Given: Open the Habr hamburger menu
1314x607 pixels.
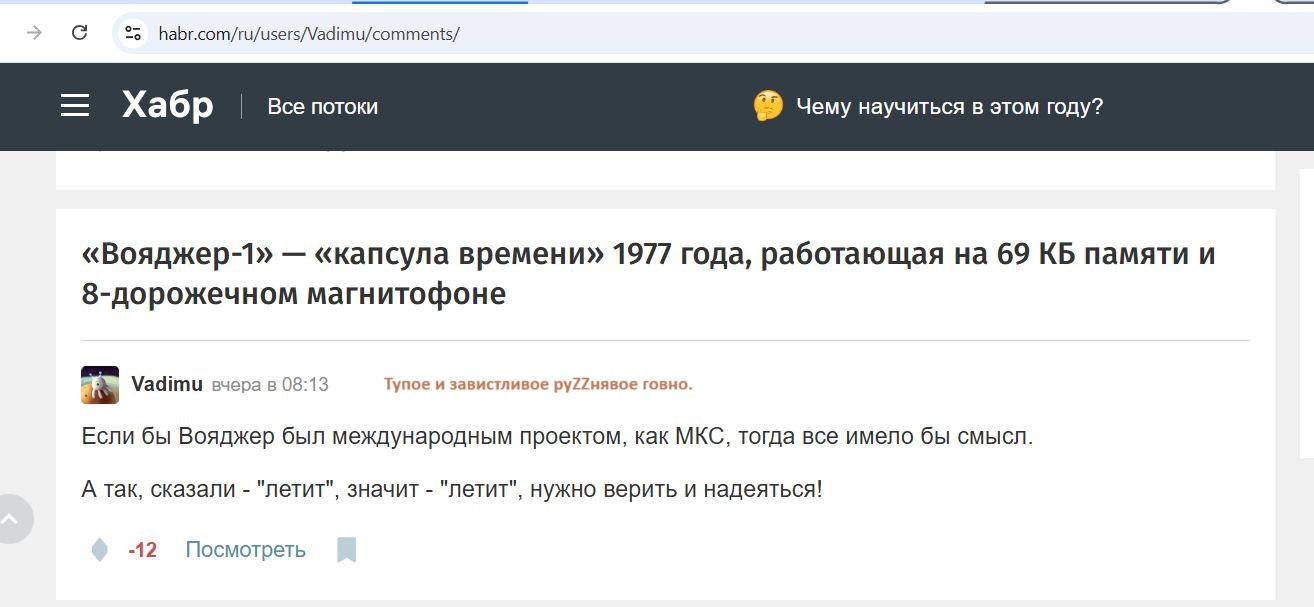Looking at the screenshot, I should [74, 105].
